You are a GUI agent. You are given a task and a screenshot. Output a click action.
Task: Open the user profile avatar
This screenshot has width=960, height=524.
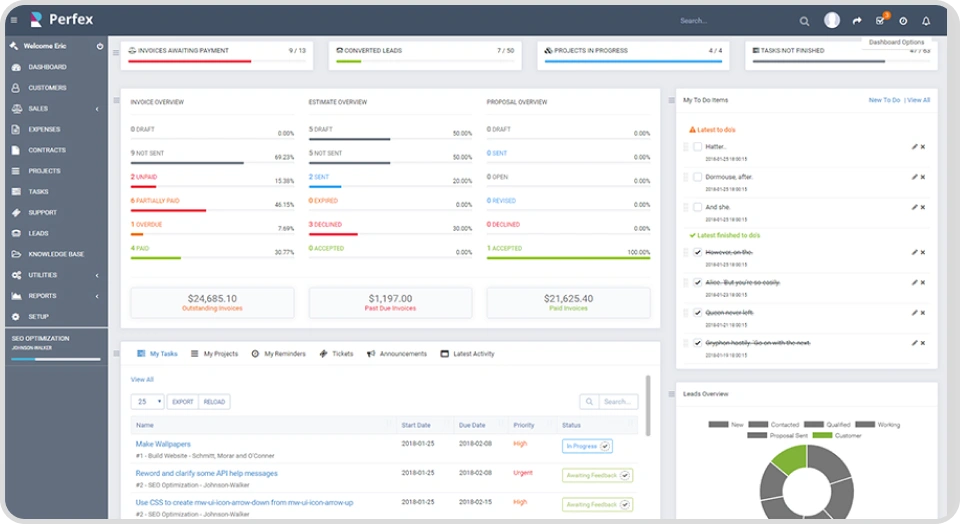pos(832,20)
